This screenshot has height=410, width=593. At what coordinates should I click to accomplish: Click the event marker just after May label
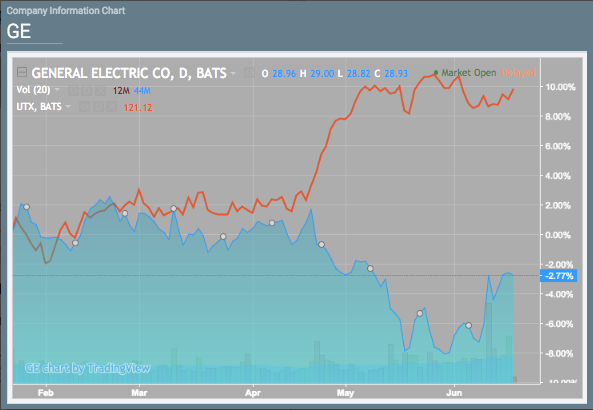371,269
